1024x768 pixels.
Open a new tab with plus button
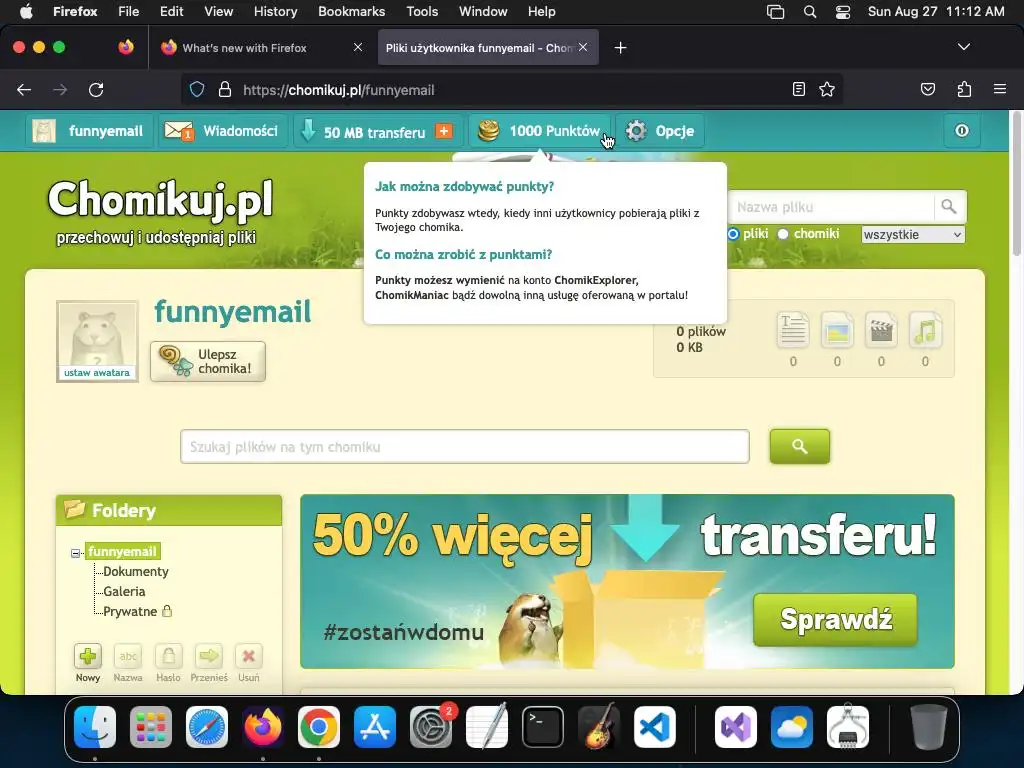coord(620,48)
